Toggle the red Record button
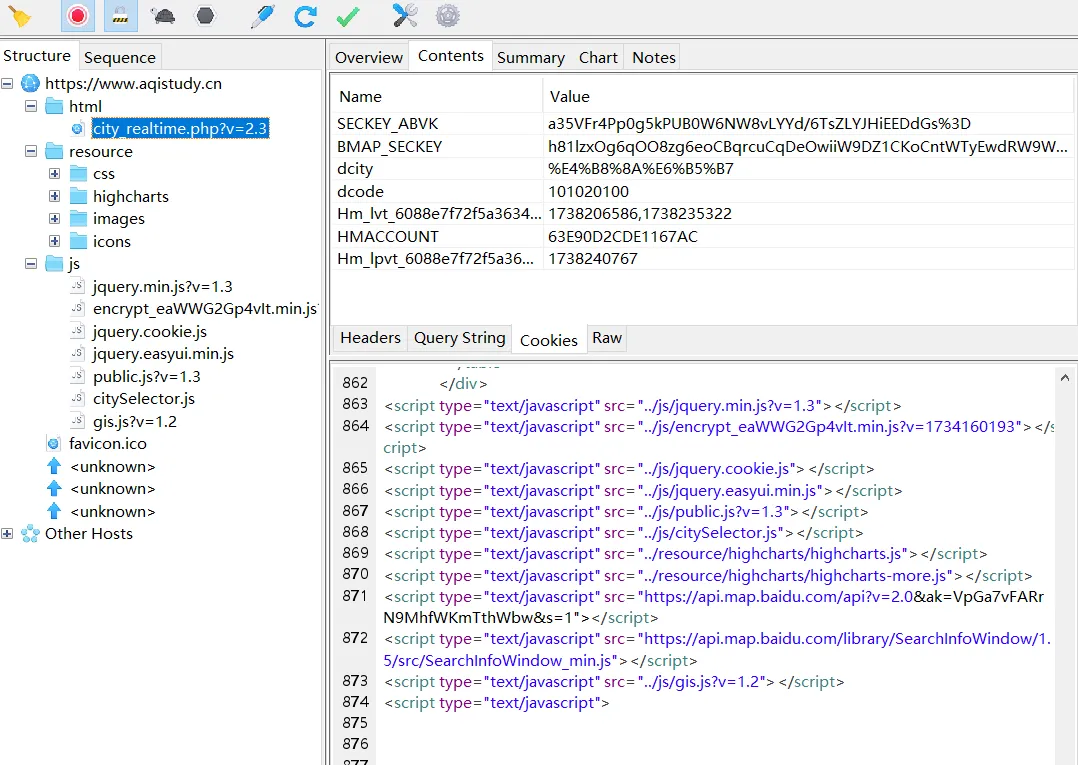The image size is (1078, 765). 77,16
